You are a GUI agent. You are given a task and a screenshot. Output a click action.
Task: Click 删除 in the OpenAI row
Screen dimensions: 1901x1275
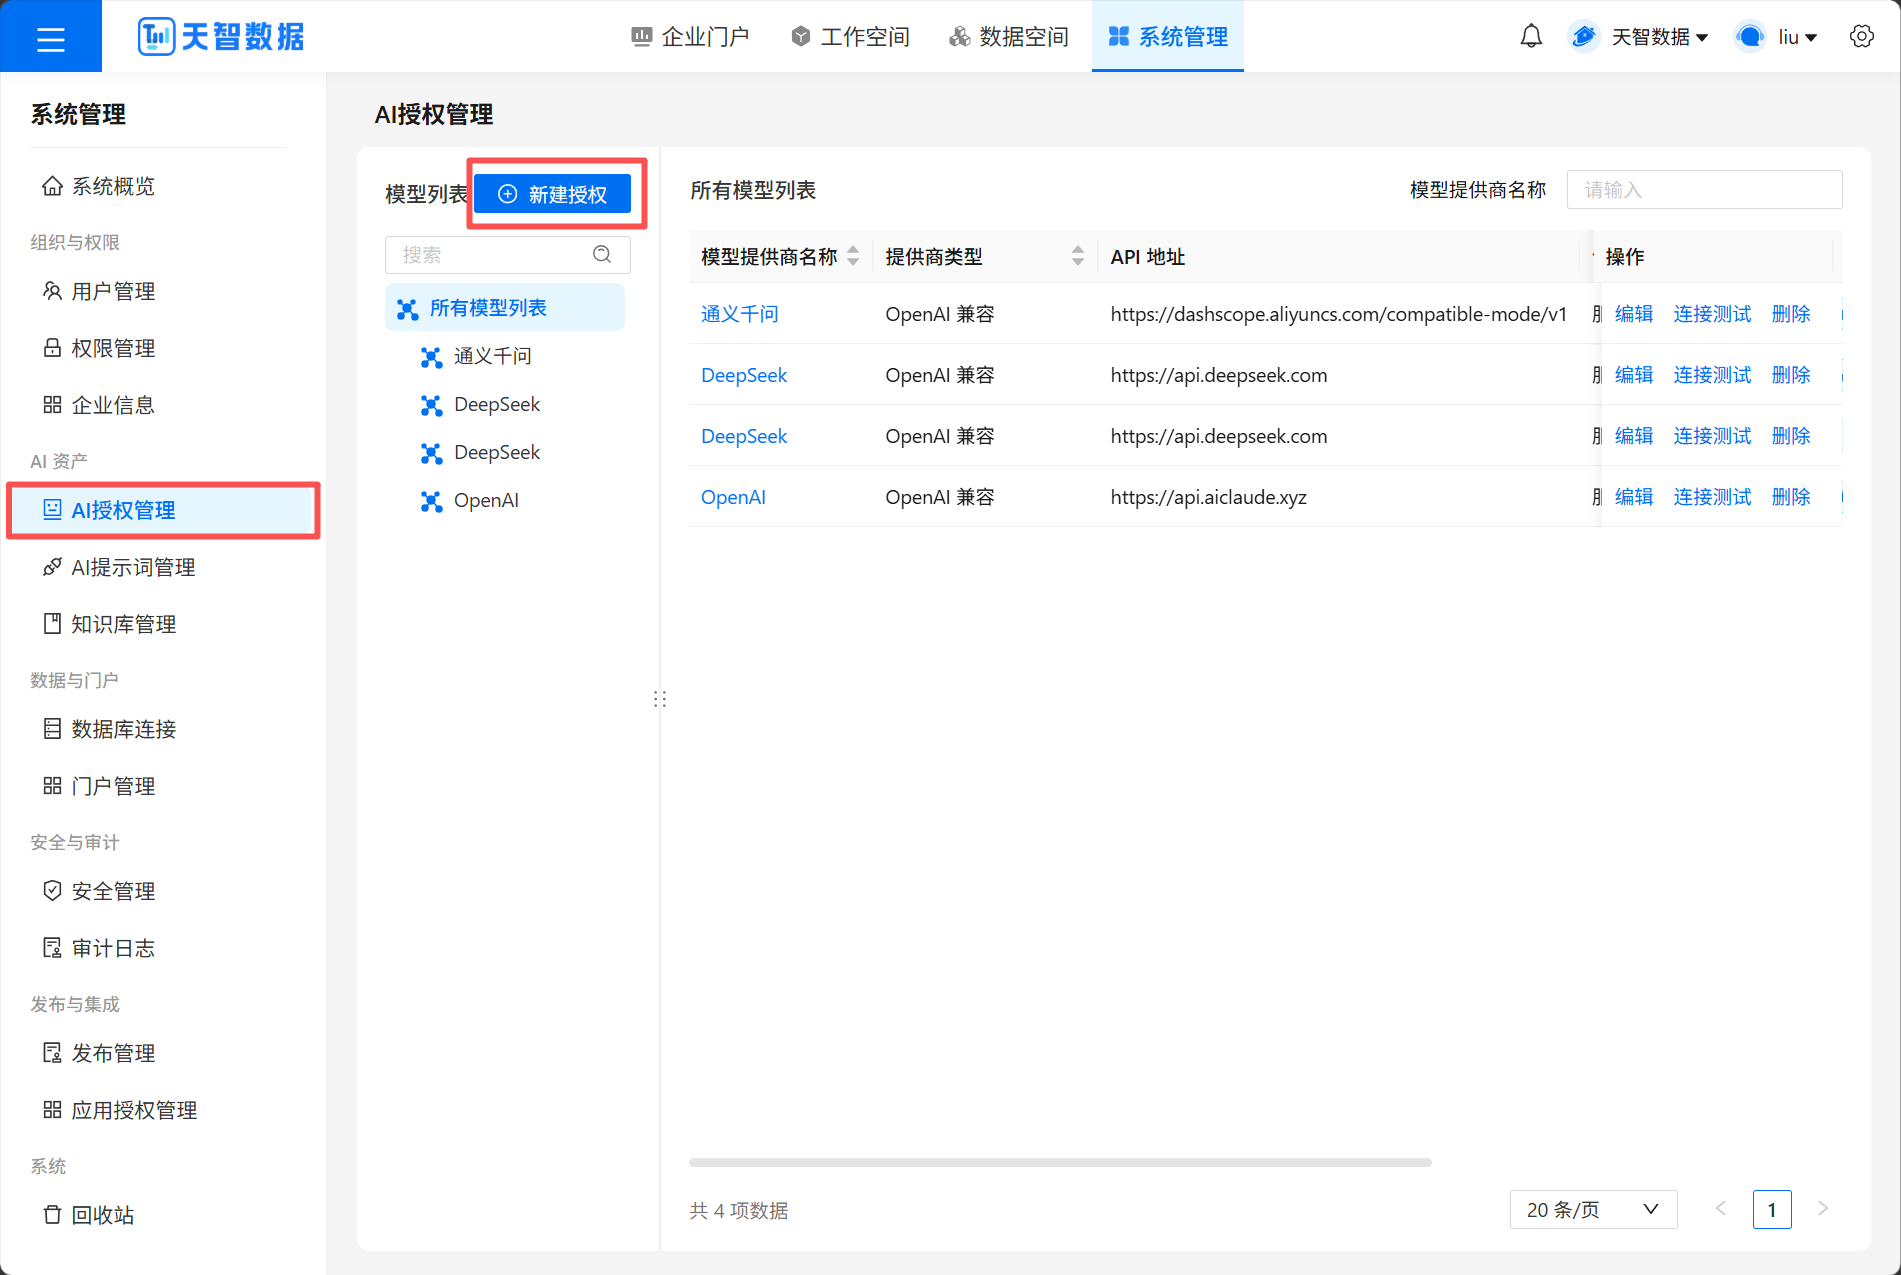coord(1791,497)
